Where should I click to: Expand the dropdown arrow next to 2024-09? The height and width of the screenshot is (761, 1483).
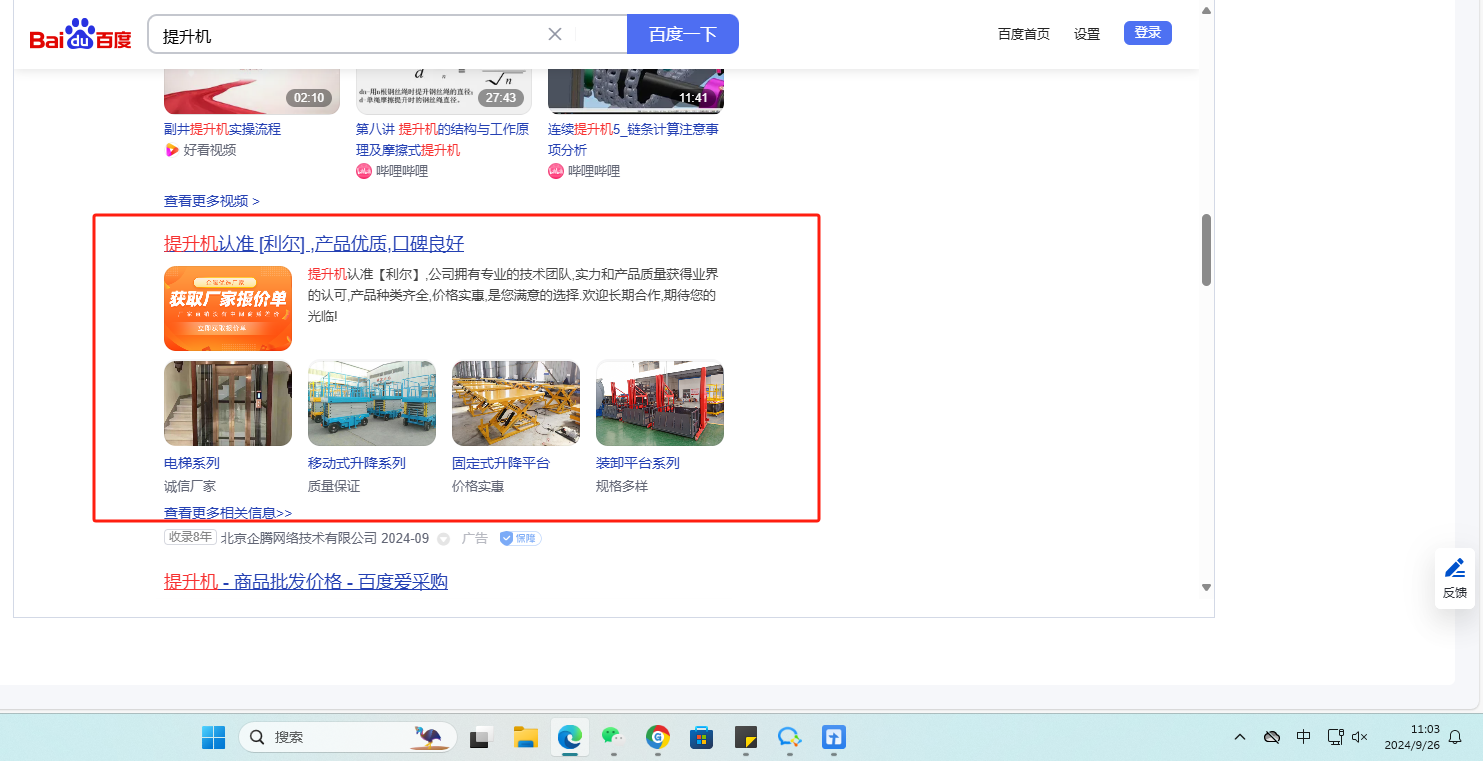click(x=444, y=539)
